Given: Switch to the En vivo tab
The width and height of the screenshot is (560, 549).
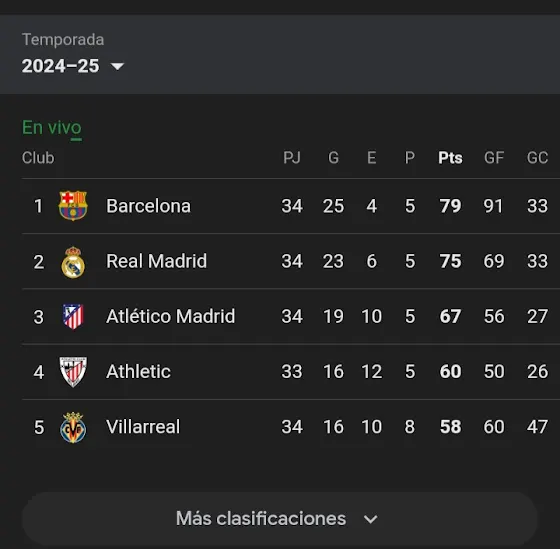Looking at the screenshot, I should [x=52, y=128].
